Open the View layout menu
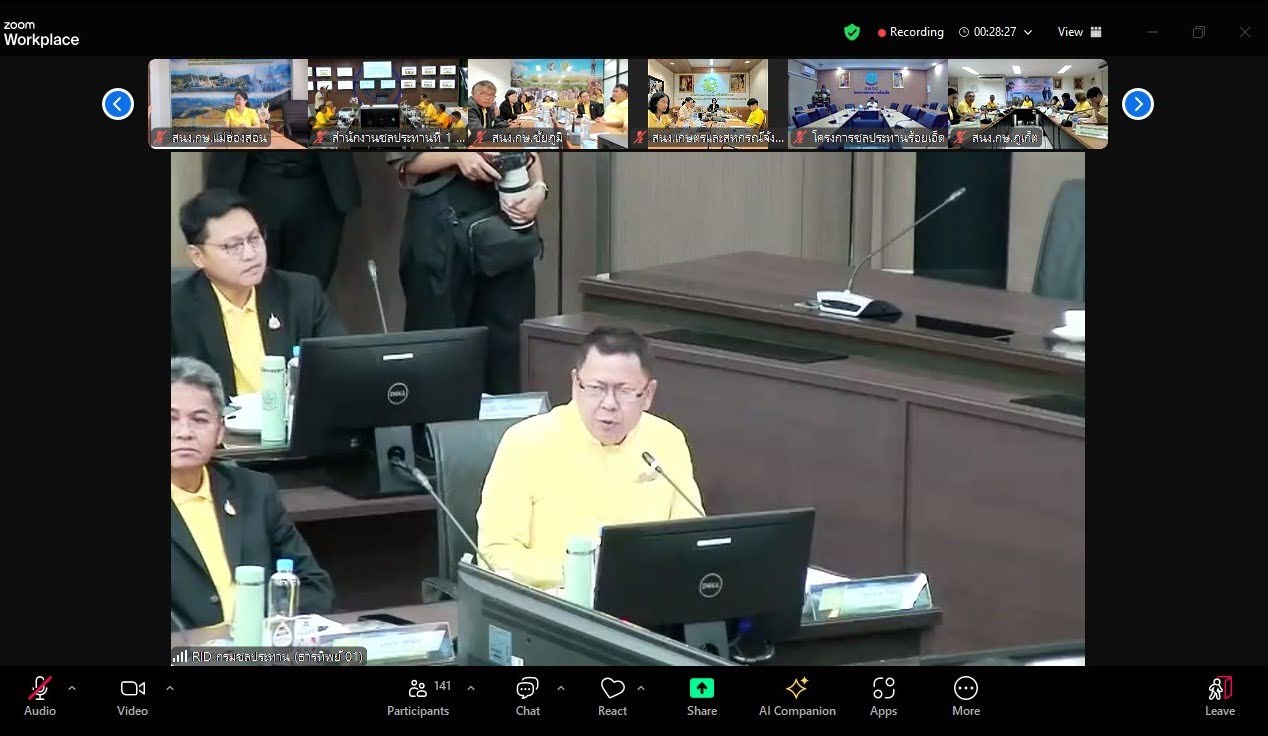The image size is (1268, 736). click(1079, 32)
